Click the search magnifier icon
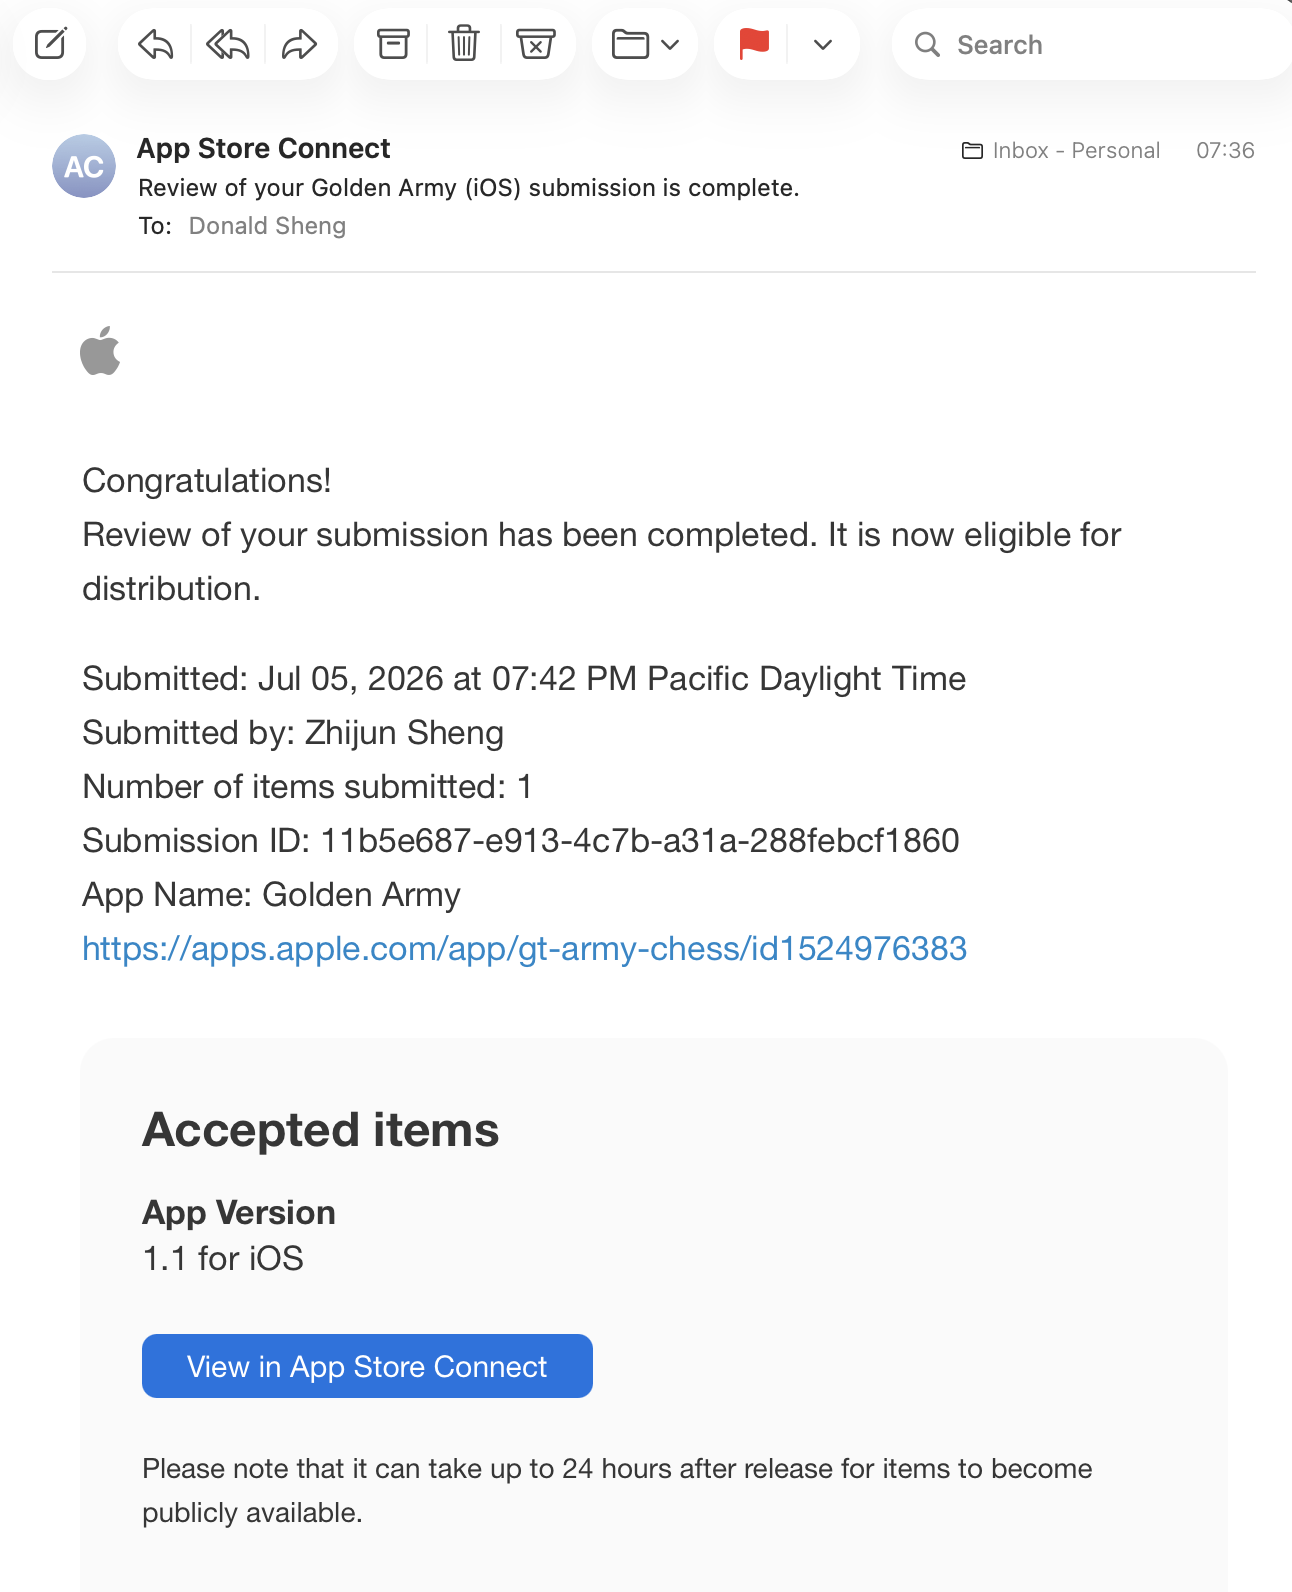Viewport: 1292px width, 1592px height. coord(928,44)
